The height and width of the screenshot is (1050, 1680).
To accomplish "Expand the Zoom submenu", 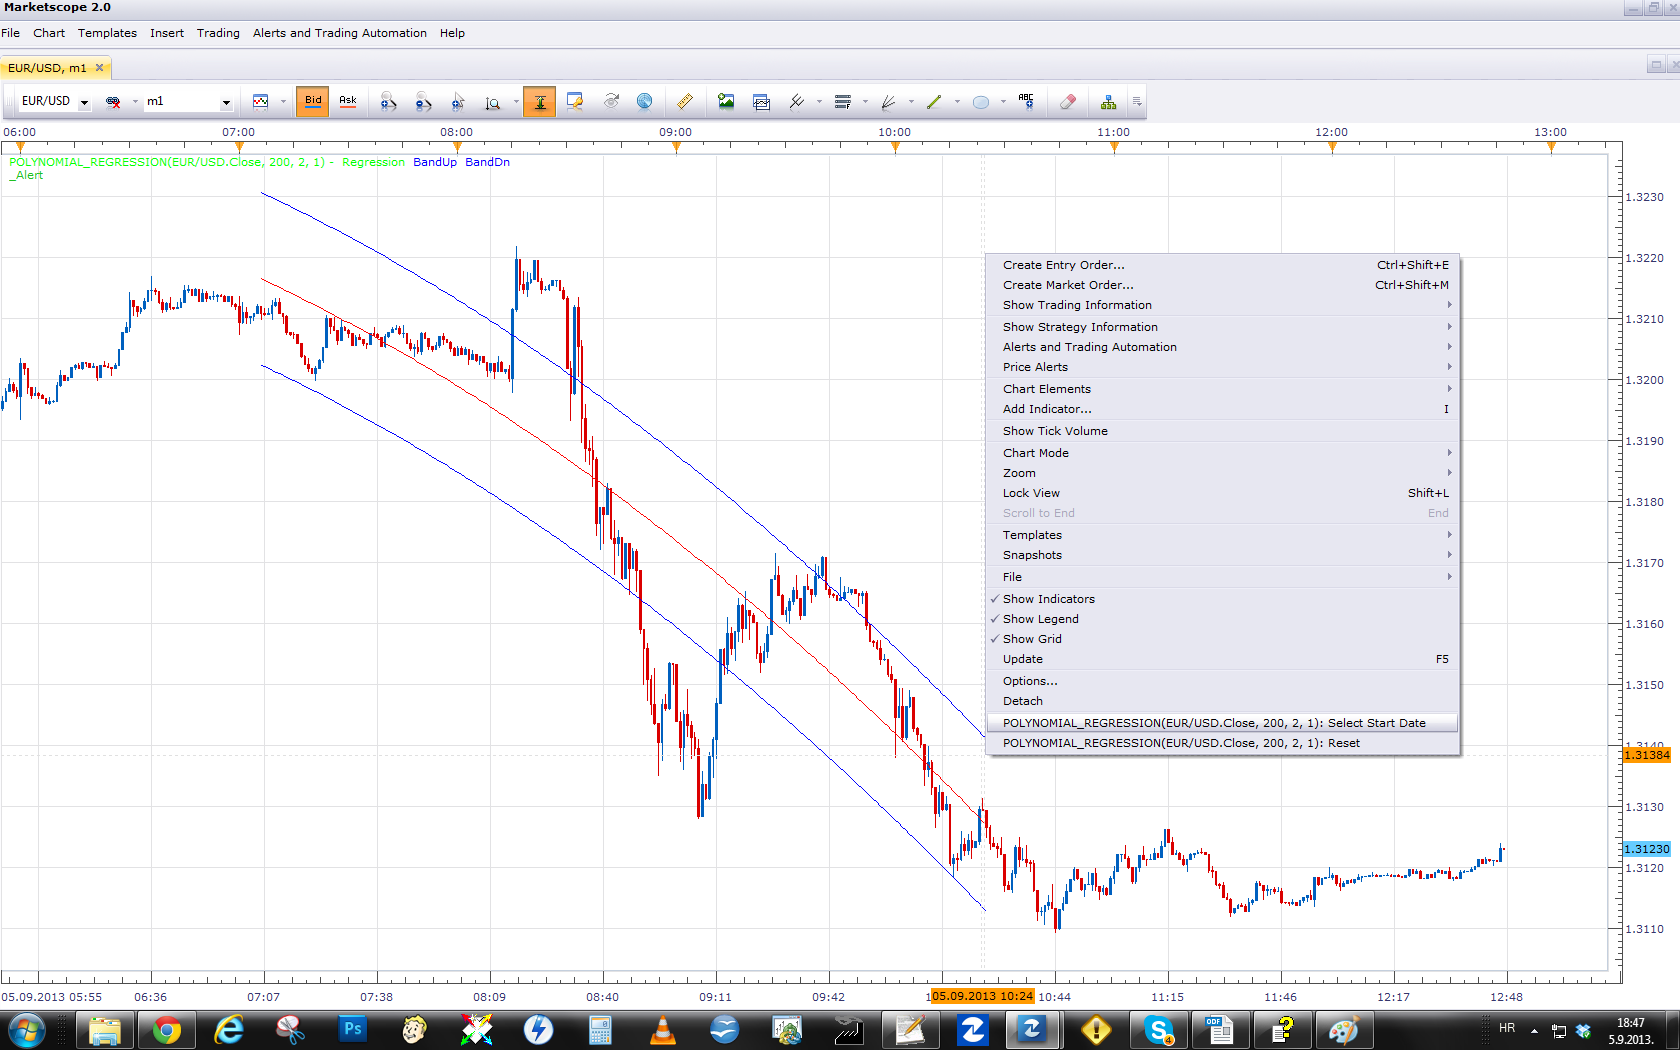I will pos(1221,473).
